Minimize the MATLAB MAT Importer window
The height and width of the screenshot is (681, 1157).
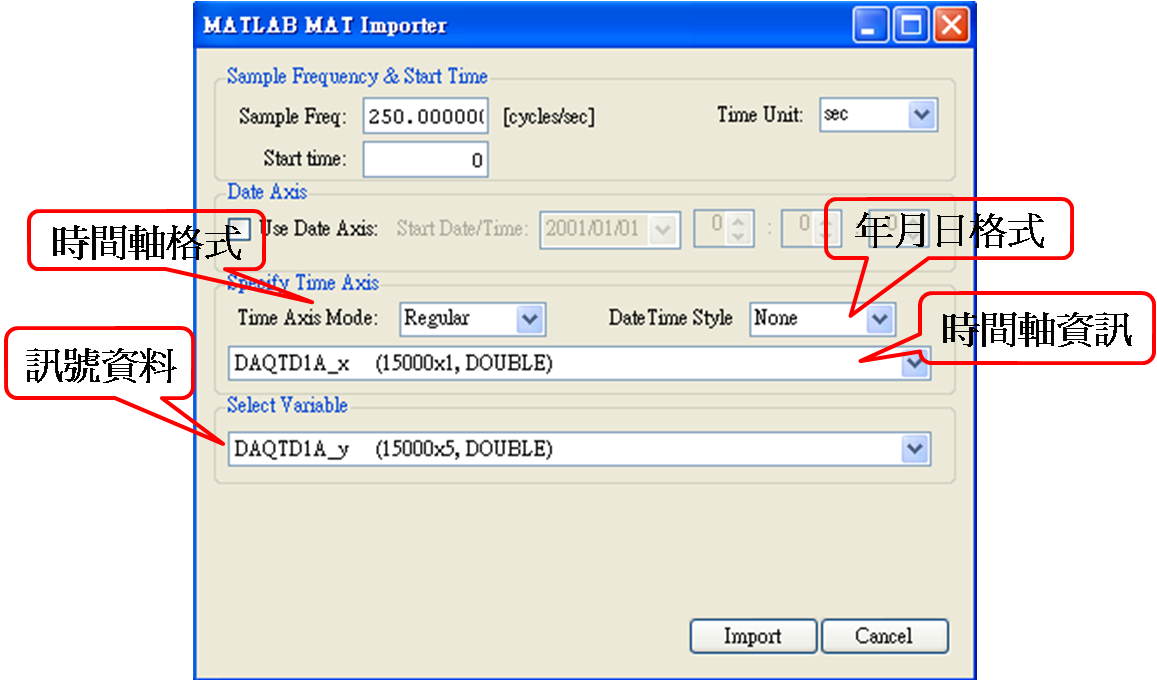[x=869, y=25]
